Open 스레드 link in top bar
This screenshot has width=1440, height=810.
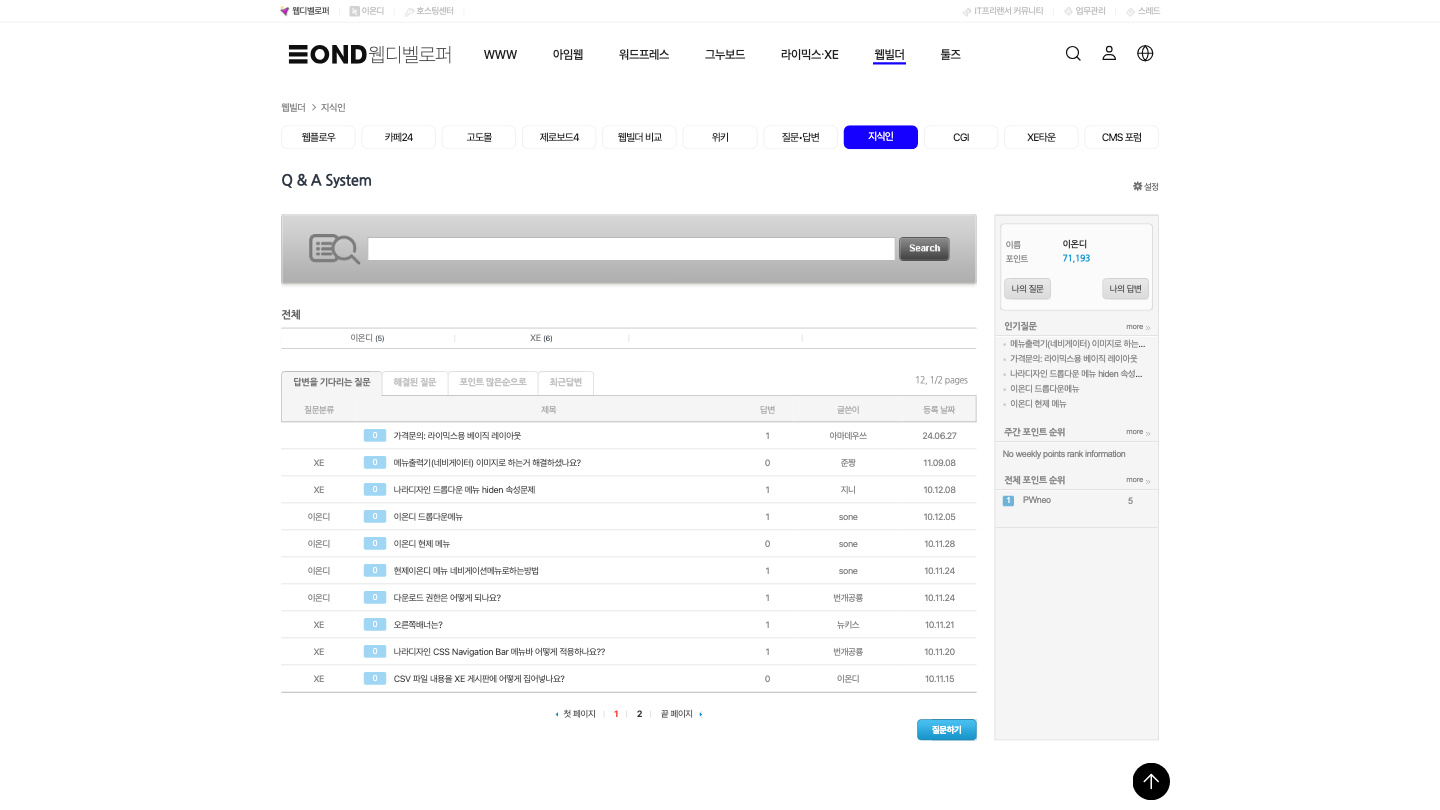(1143, 11)
